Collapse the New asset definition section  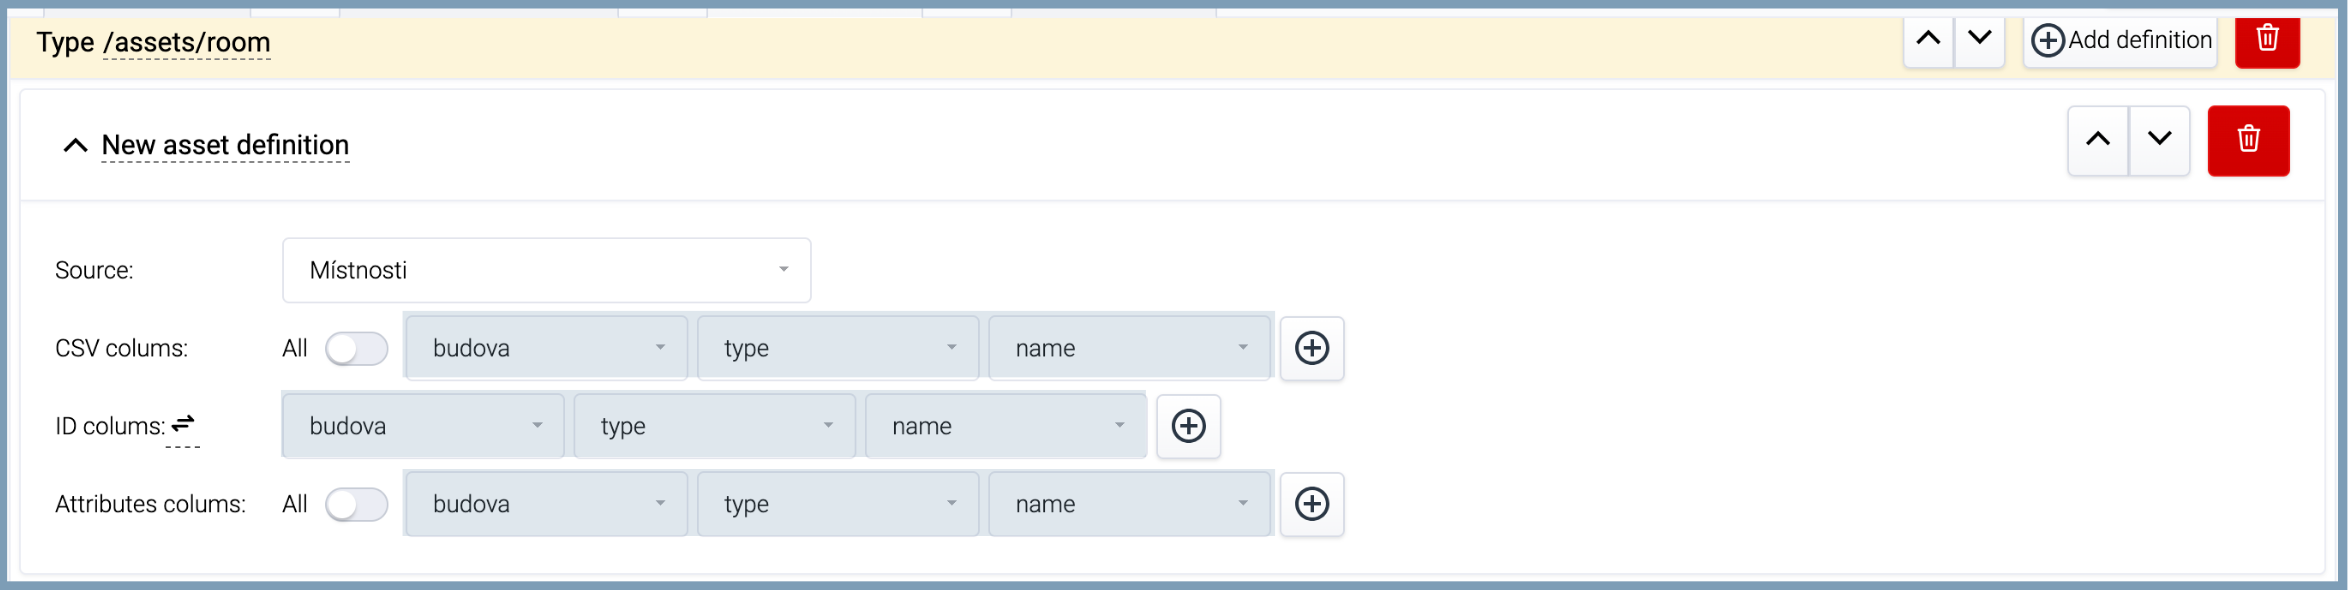coord(75,146)
